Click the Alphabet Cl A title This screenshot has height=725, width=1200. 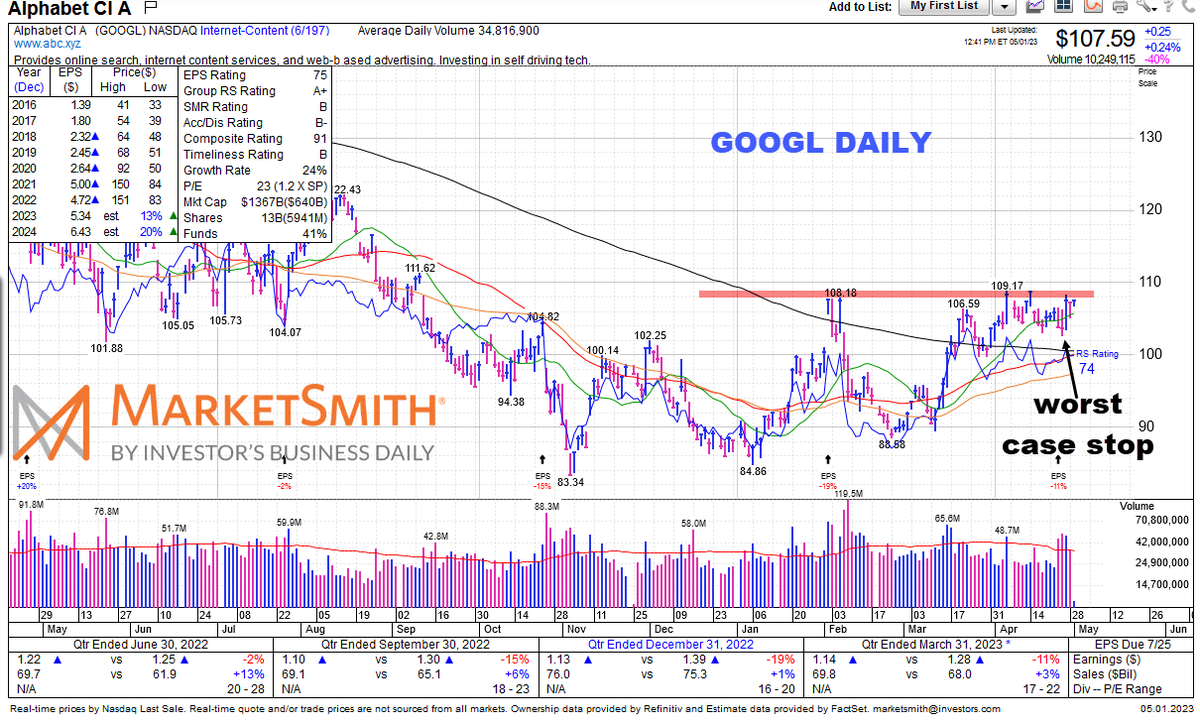[x=70, y=10]
